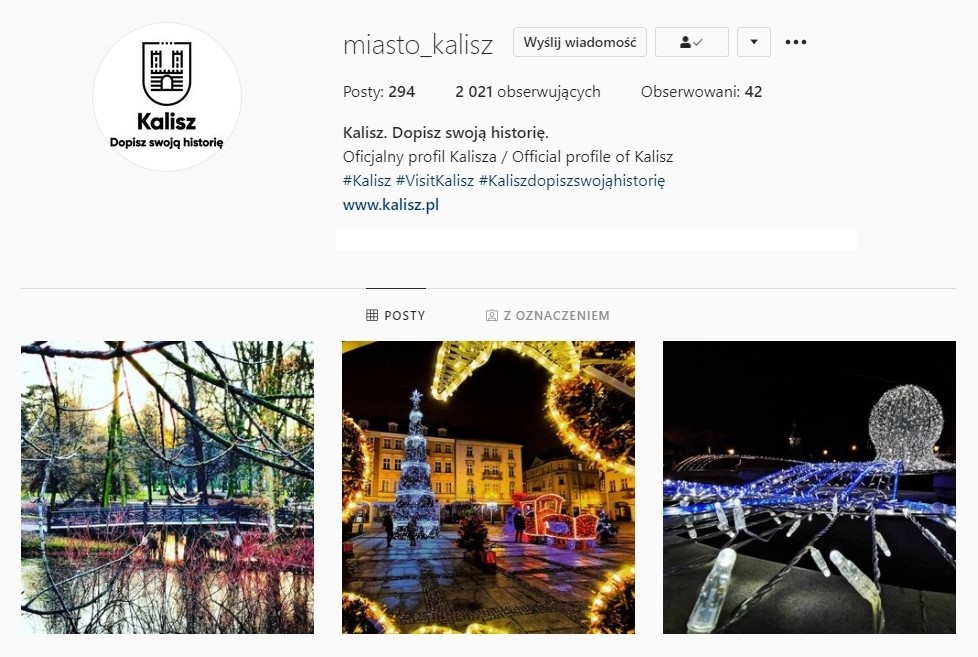Image resolution: width=978 pixels, height=657 pixels.
Task: Switch to the POSTY tab
Action: coord(395,315)
